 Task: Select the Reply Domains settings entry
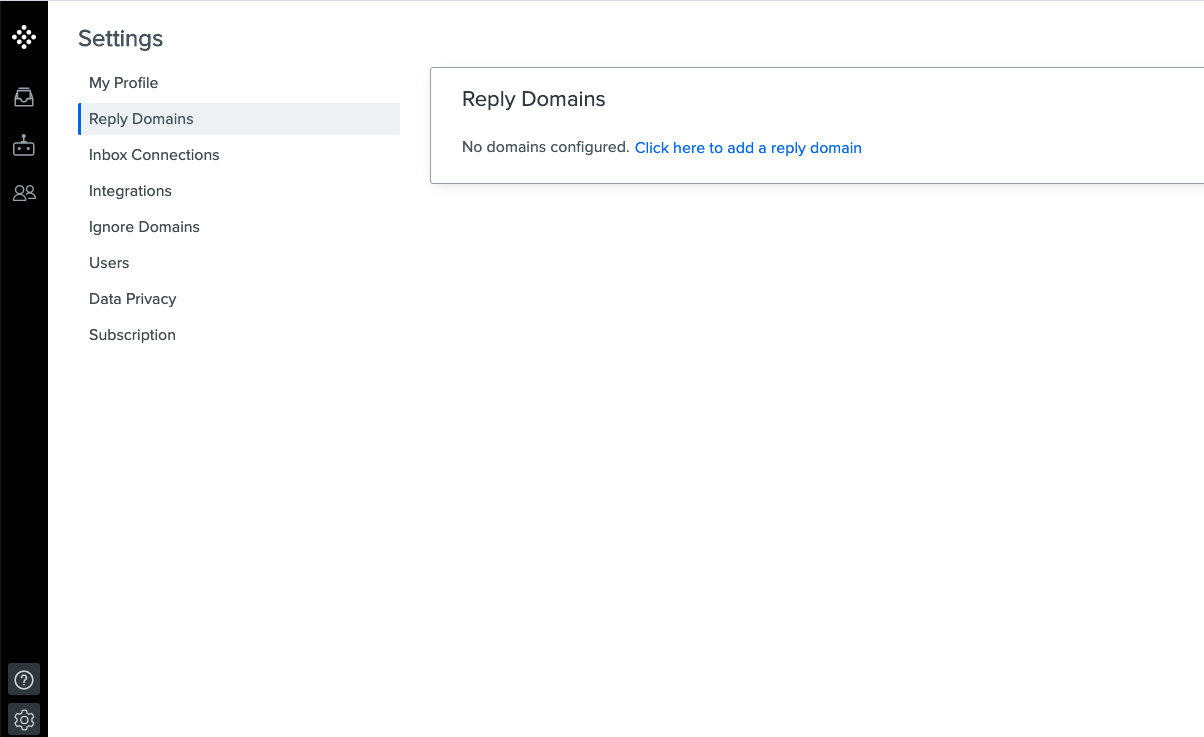[141, 118]
